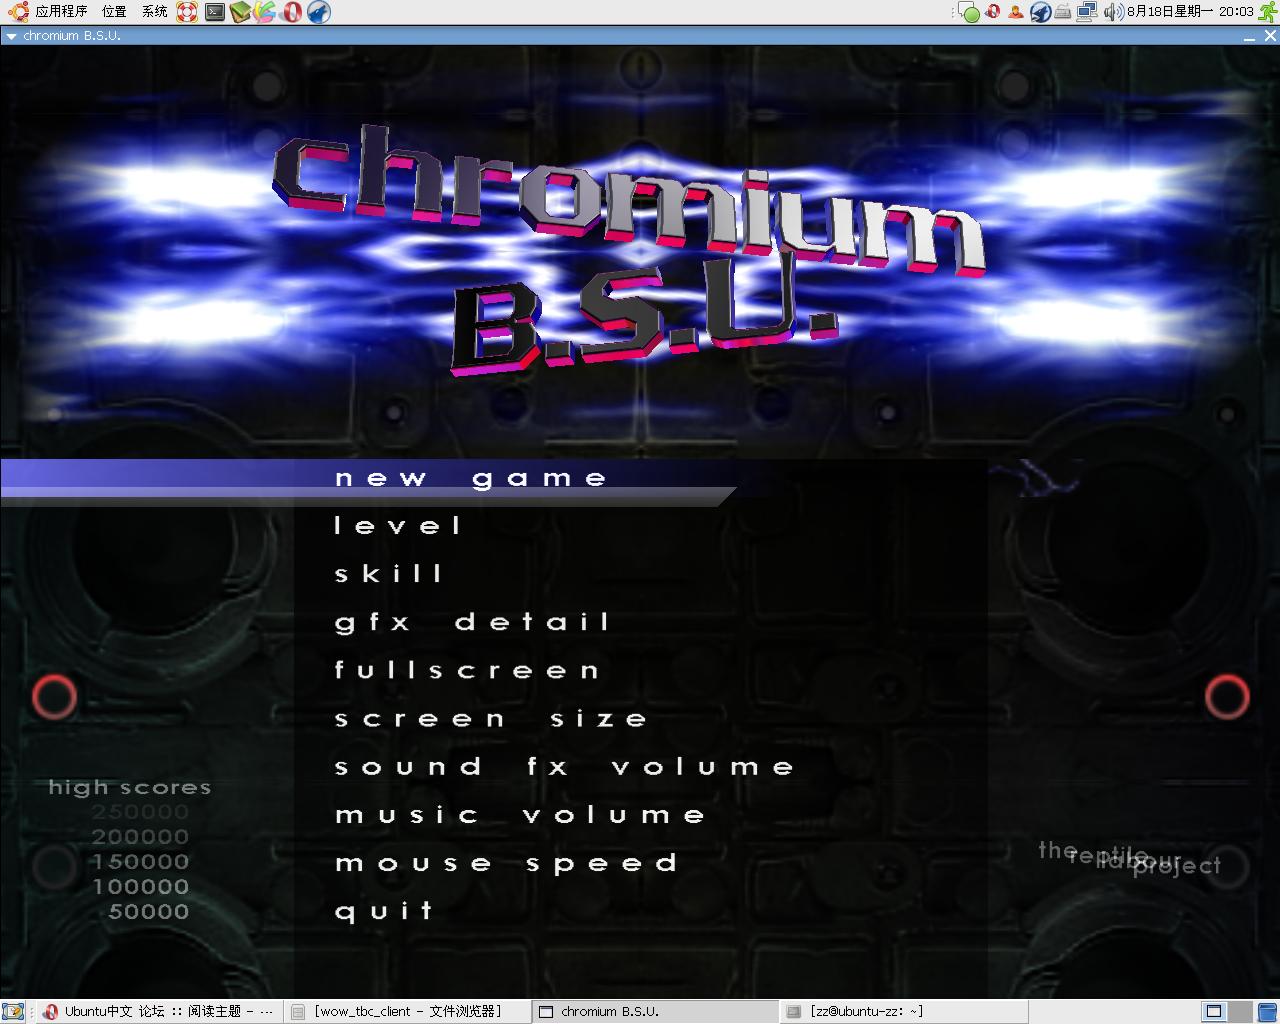Launch the colorful feather application icon
Viewport: 1280px width, 1024px height.
coord(264,12)
